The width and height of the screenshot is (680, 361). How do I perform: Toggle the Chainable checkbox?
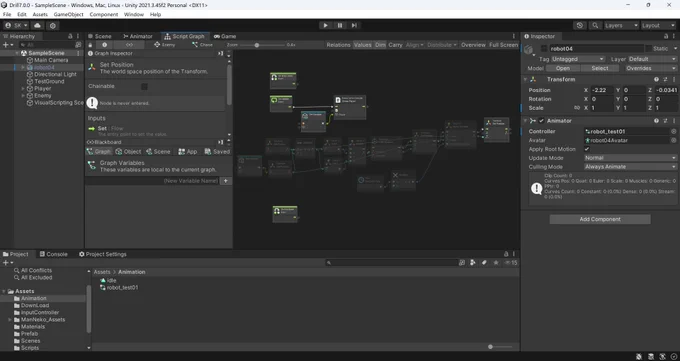coord(144,86)
